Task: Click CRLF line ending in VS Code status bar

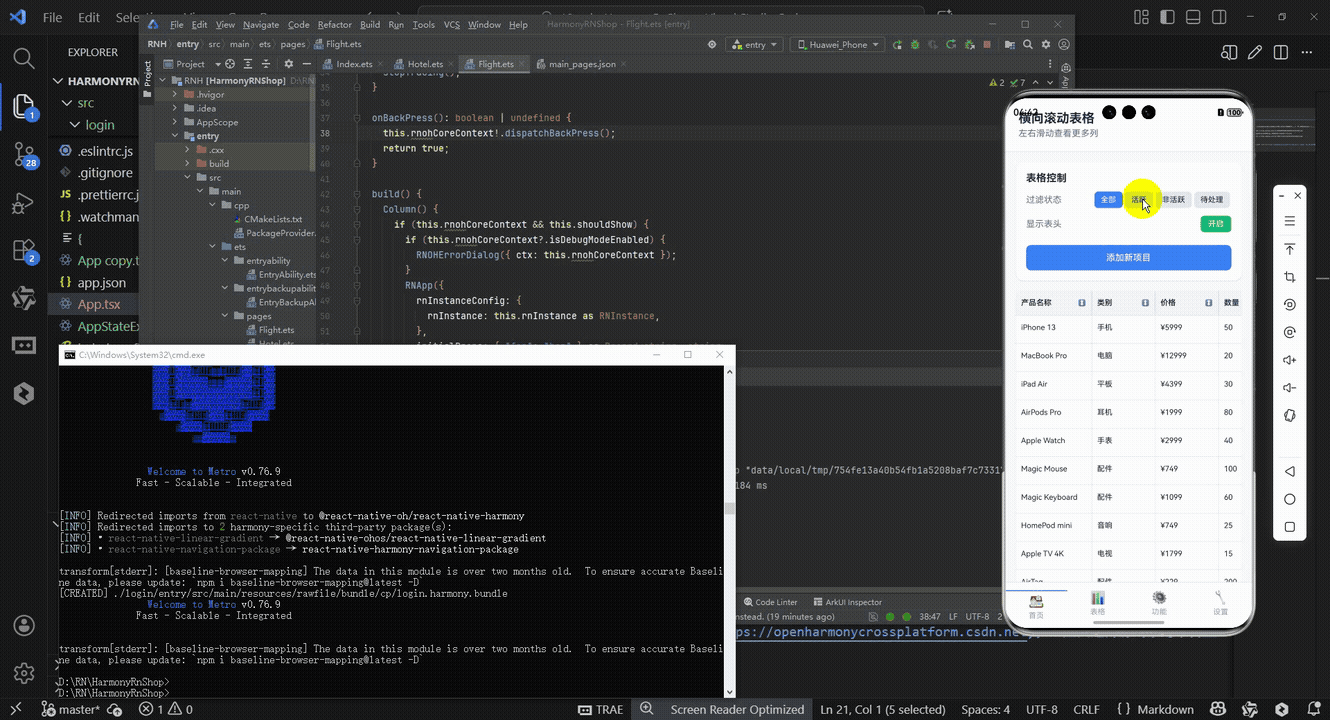Action: click(1086, 709)
